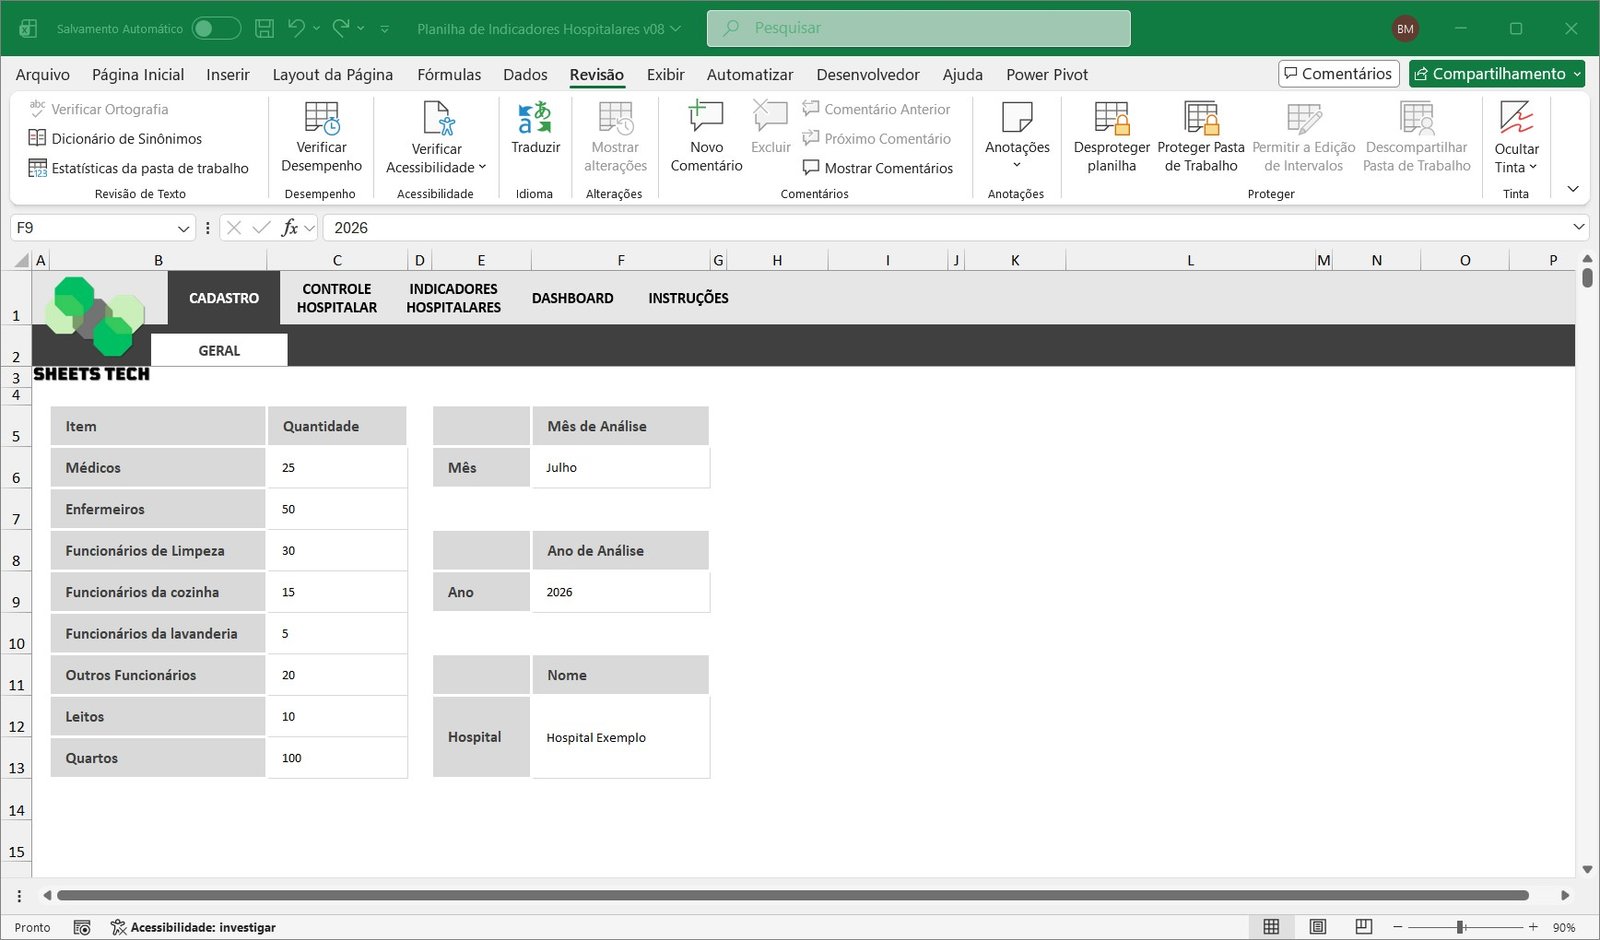Click the Pesquisar search field
This screenshot has height=940, width=1600.
[x=918, y=28]
